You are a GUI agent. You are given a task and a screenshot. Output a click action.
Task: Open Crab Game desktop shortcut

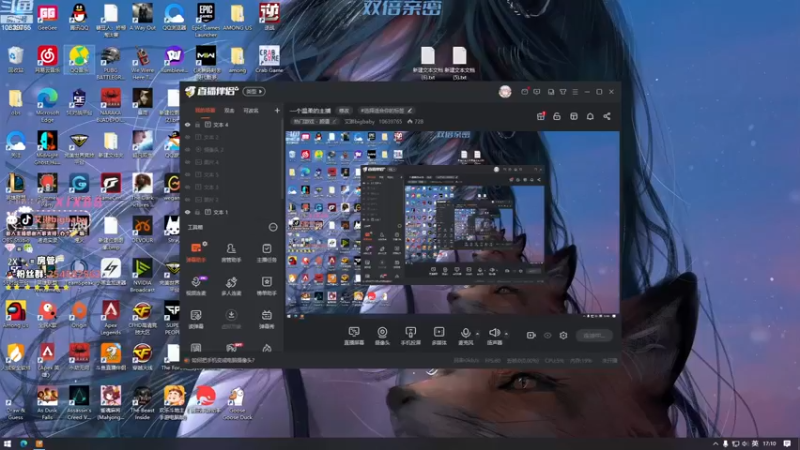pos(269,60)
